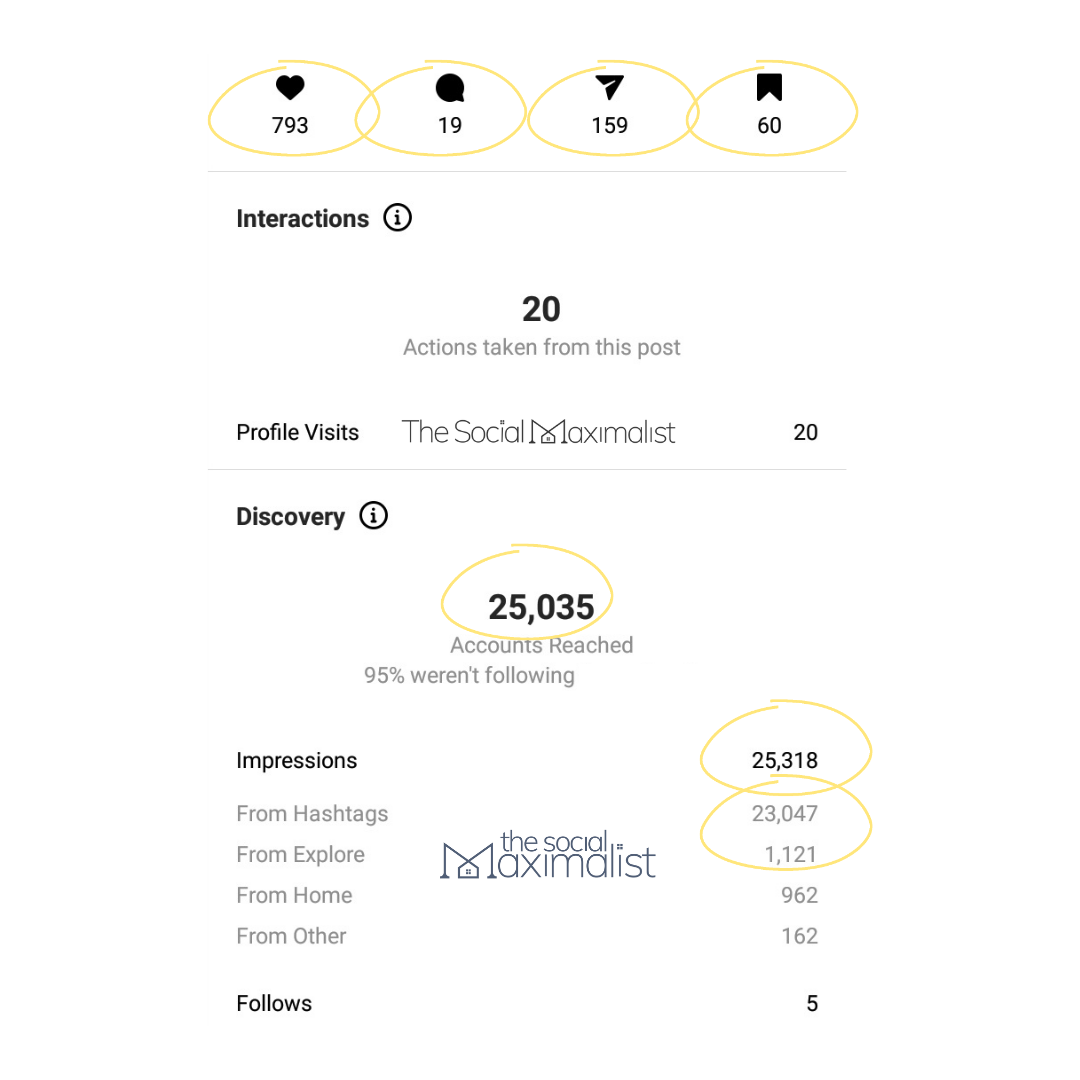Click the From Home row

[527, 895]
